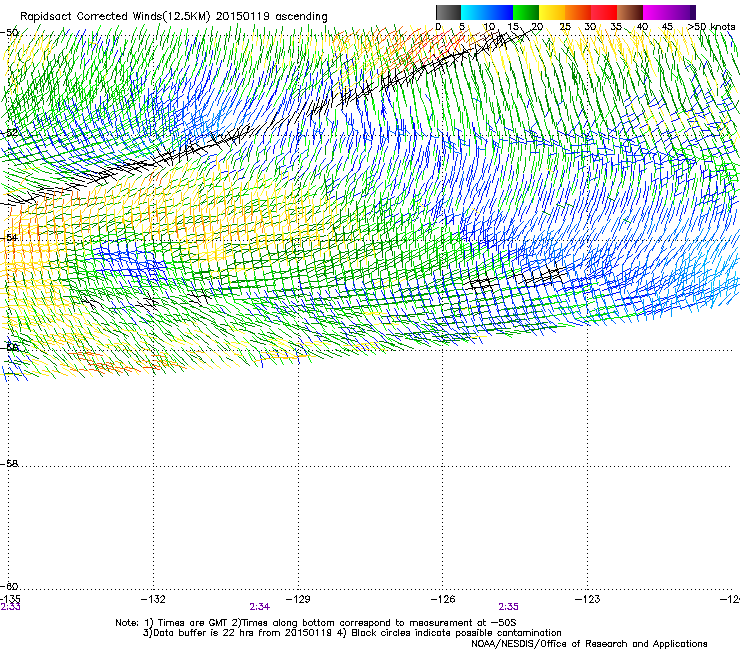Viewport: 740px width, 650px height.
Task: Click the '-129' longitude axis label
Action: (x=298, y=599)
